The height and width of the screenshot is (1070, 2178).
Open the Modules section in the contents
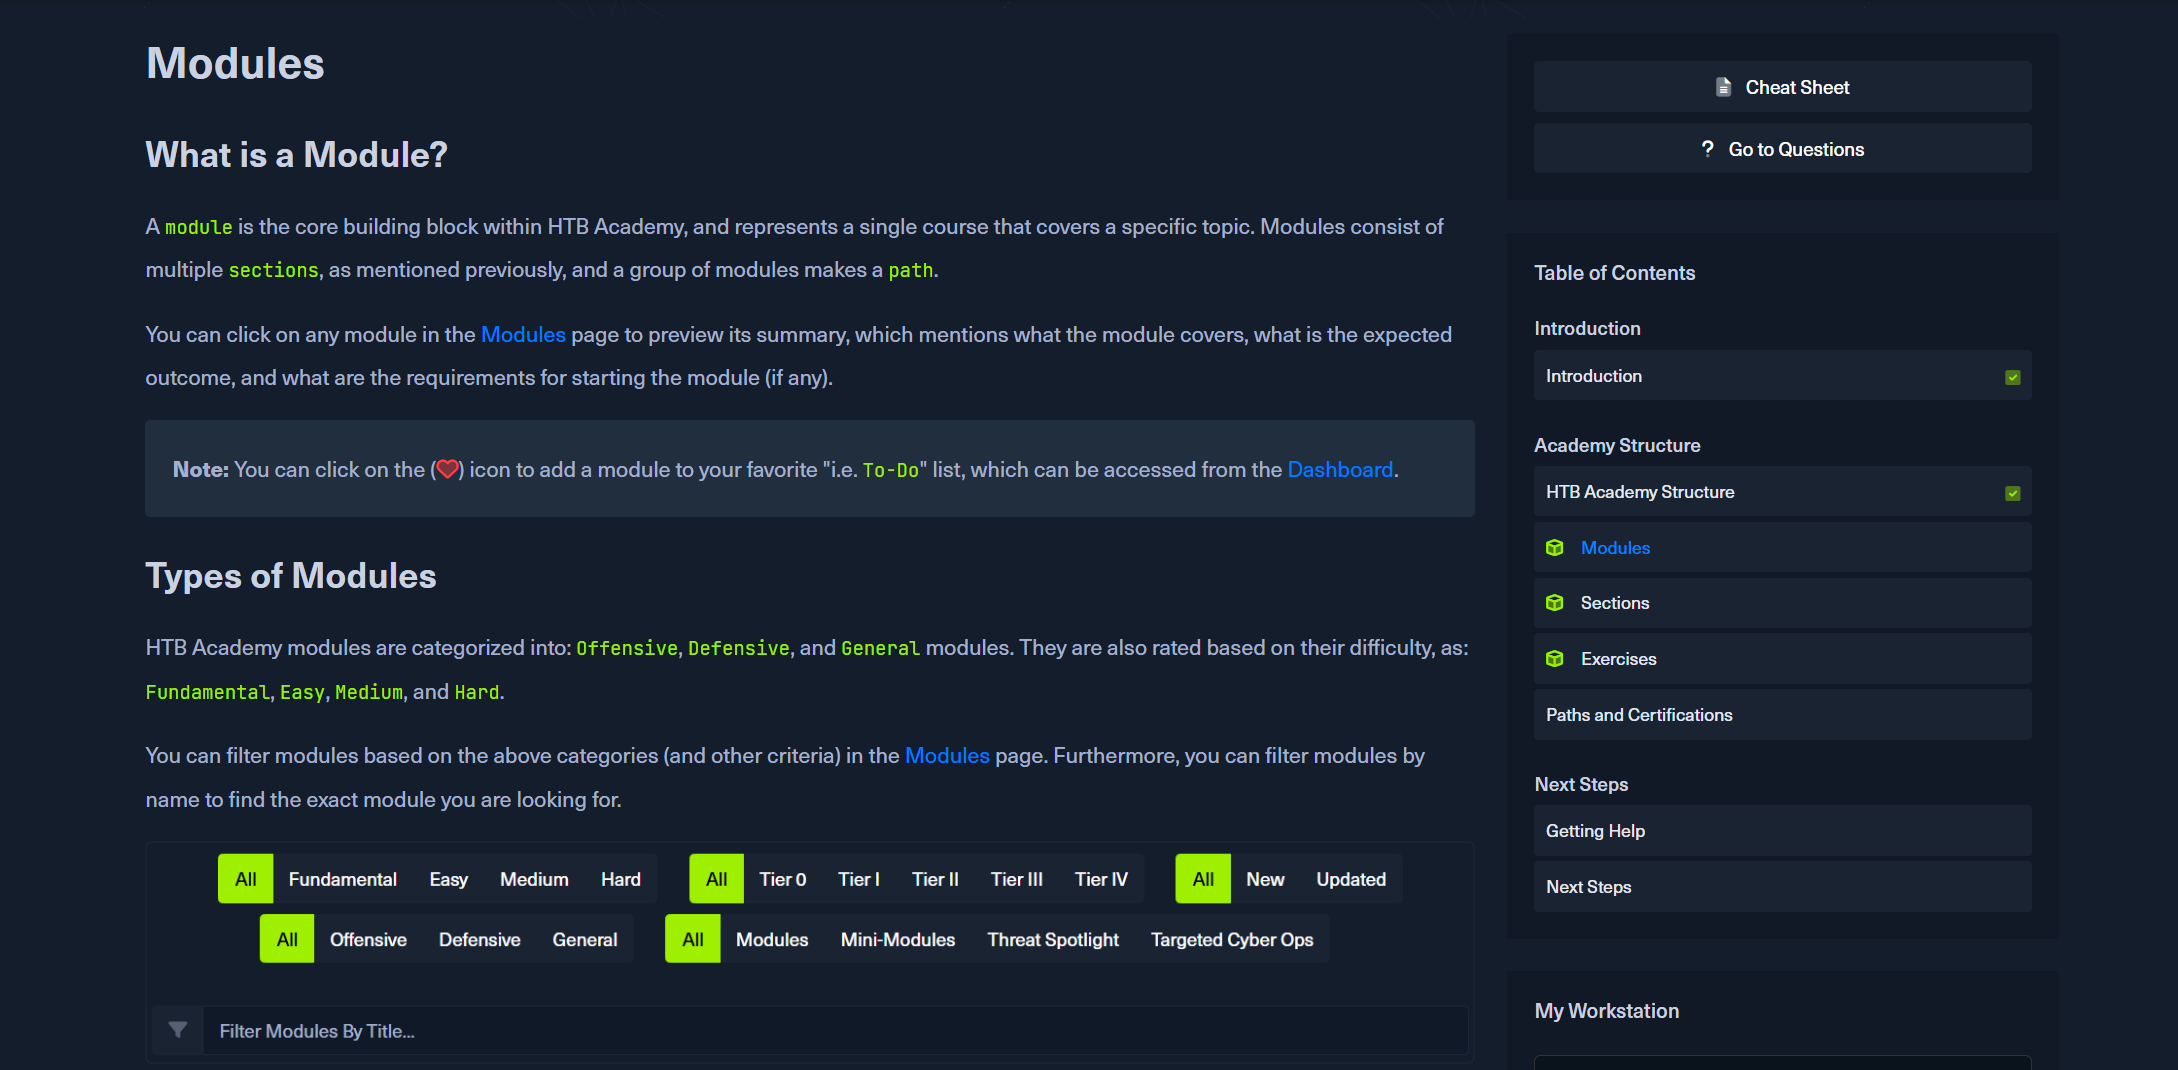coord(1782,548)
